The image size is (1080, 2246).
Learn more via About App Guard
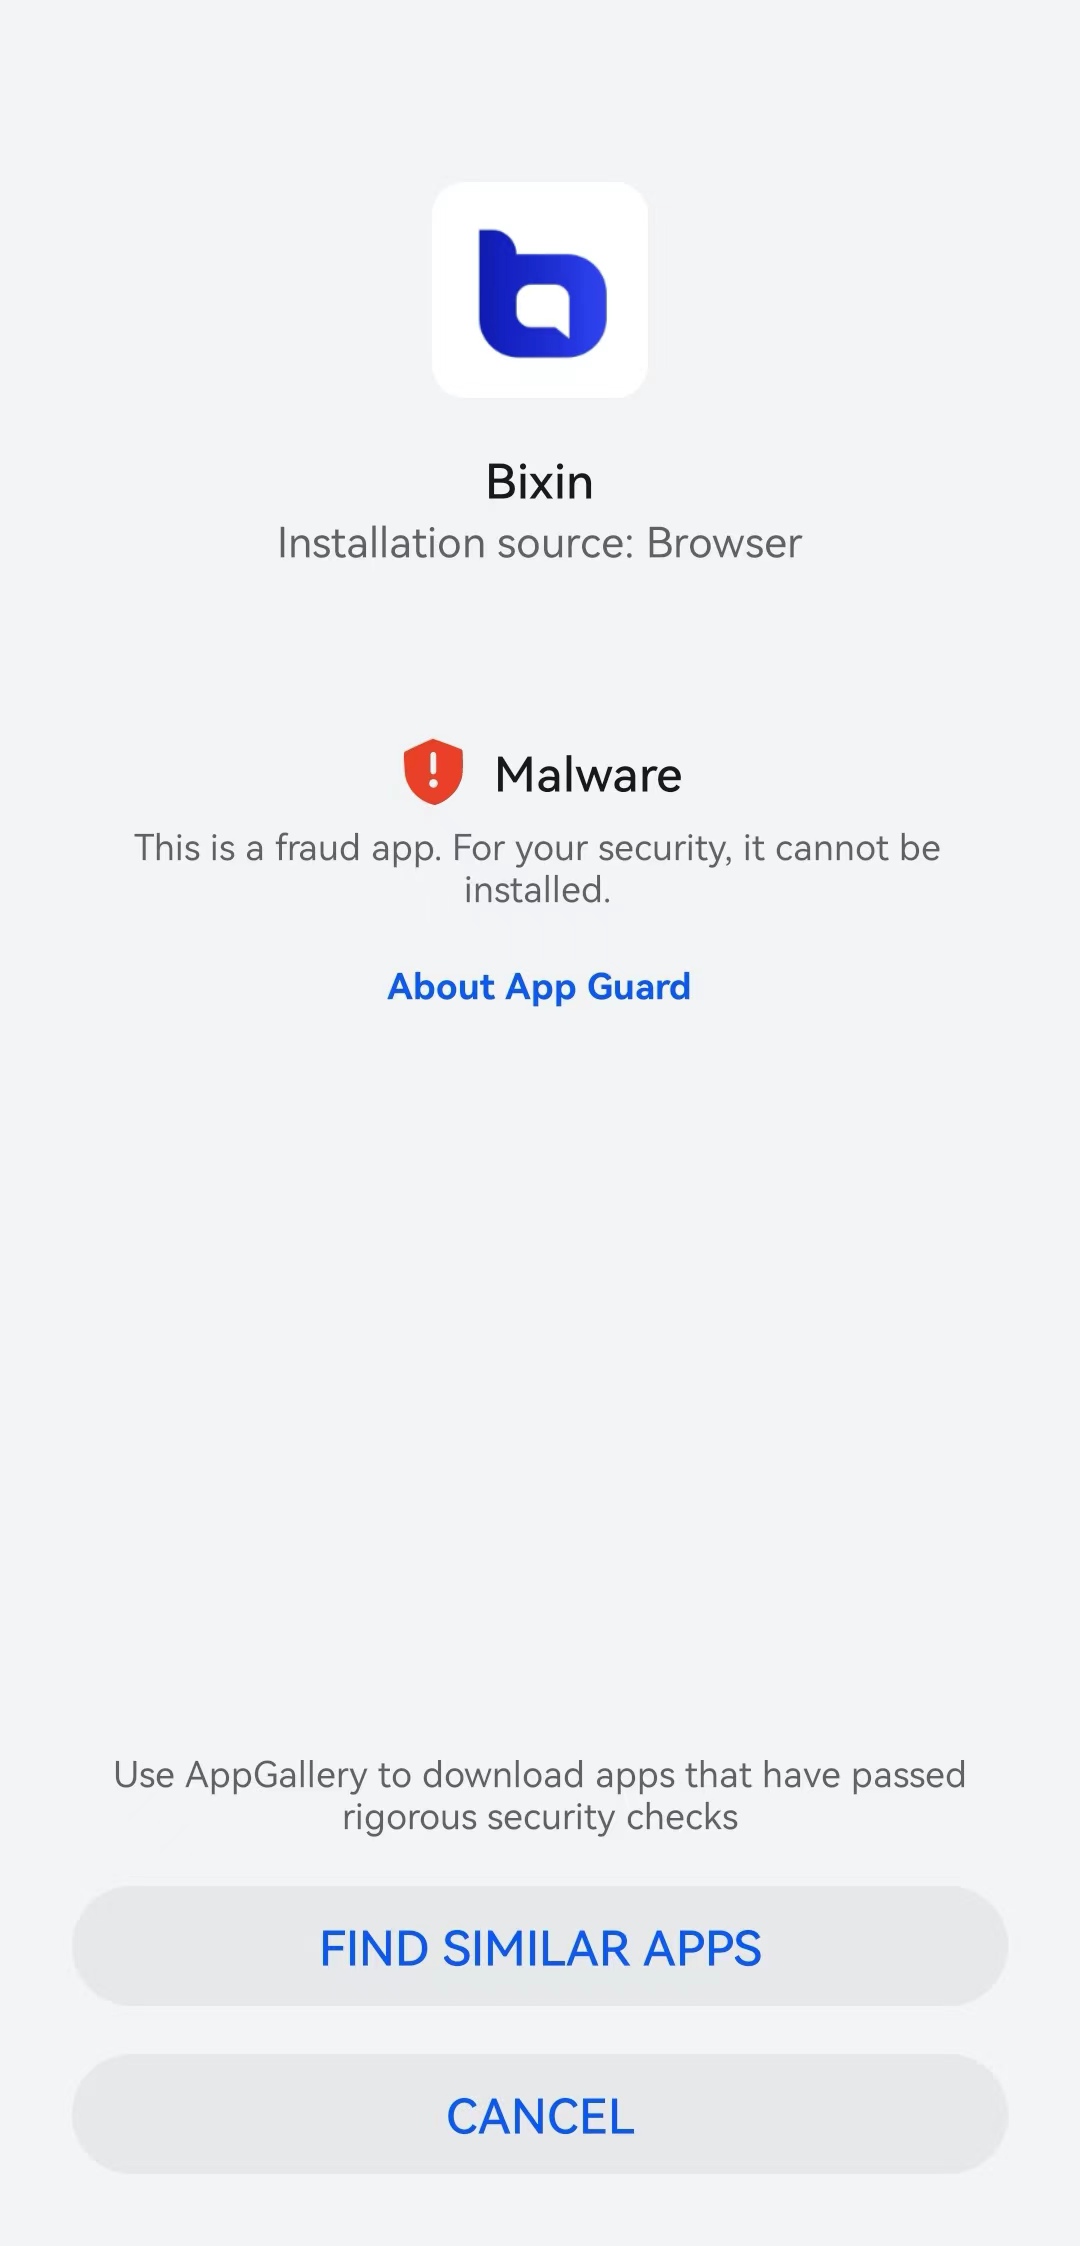pos(539,987)
